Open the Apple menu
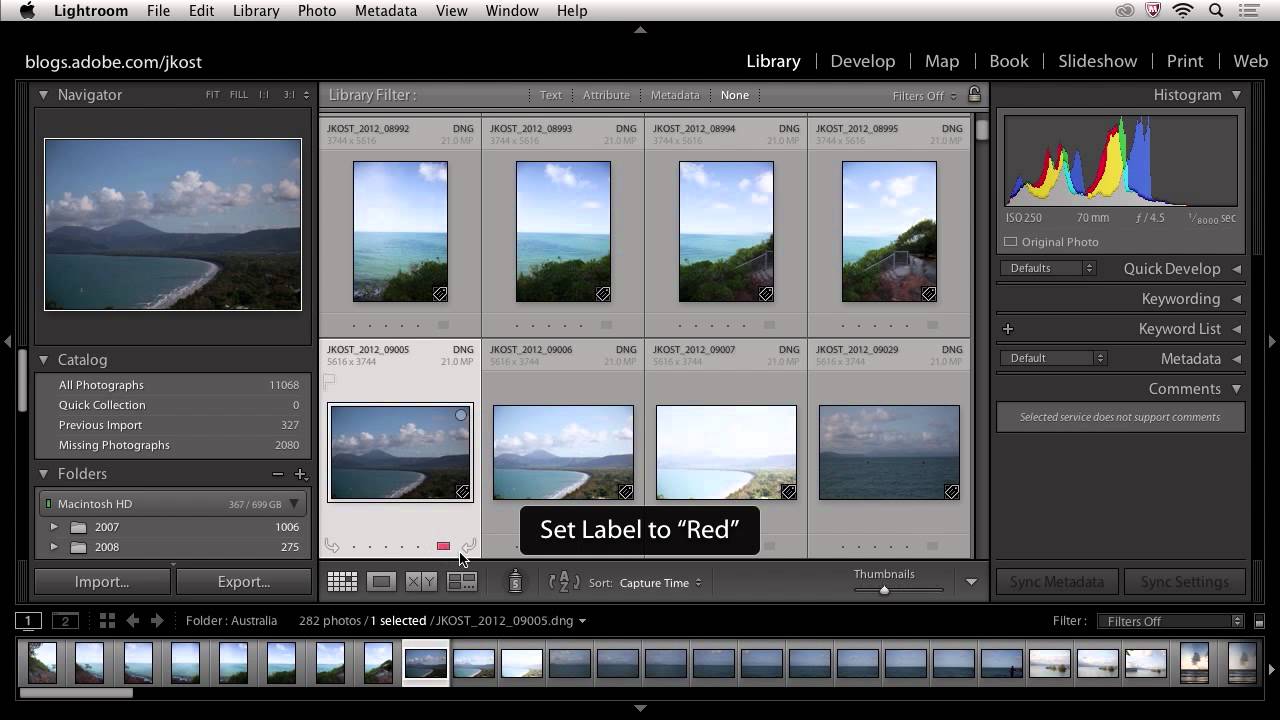Image resolution: width=1280 pixels, height=720 pixels. pyautogui.click(x=27, y=11)
